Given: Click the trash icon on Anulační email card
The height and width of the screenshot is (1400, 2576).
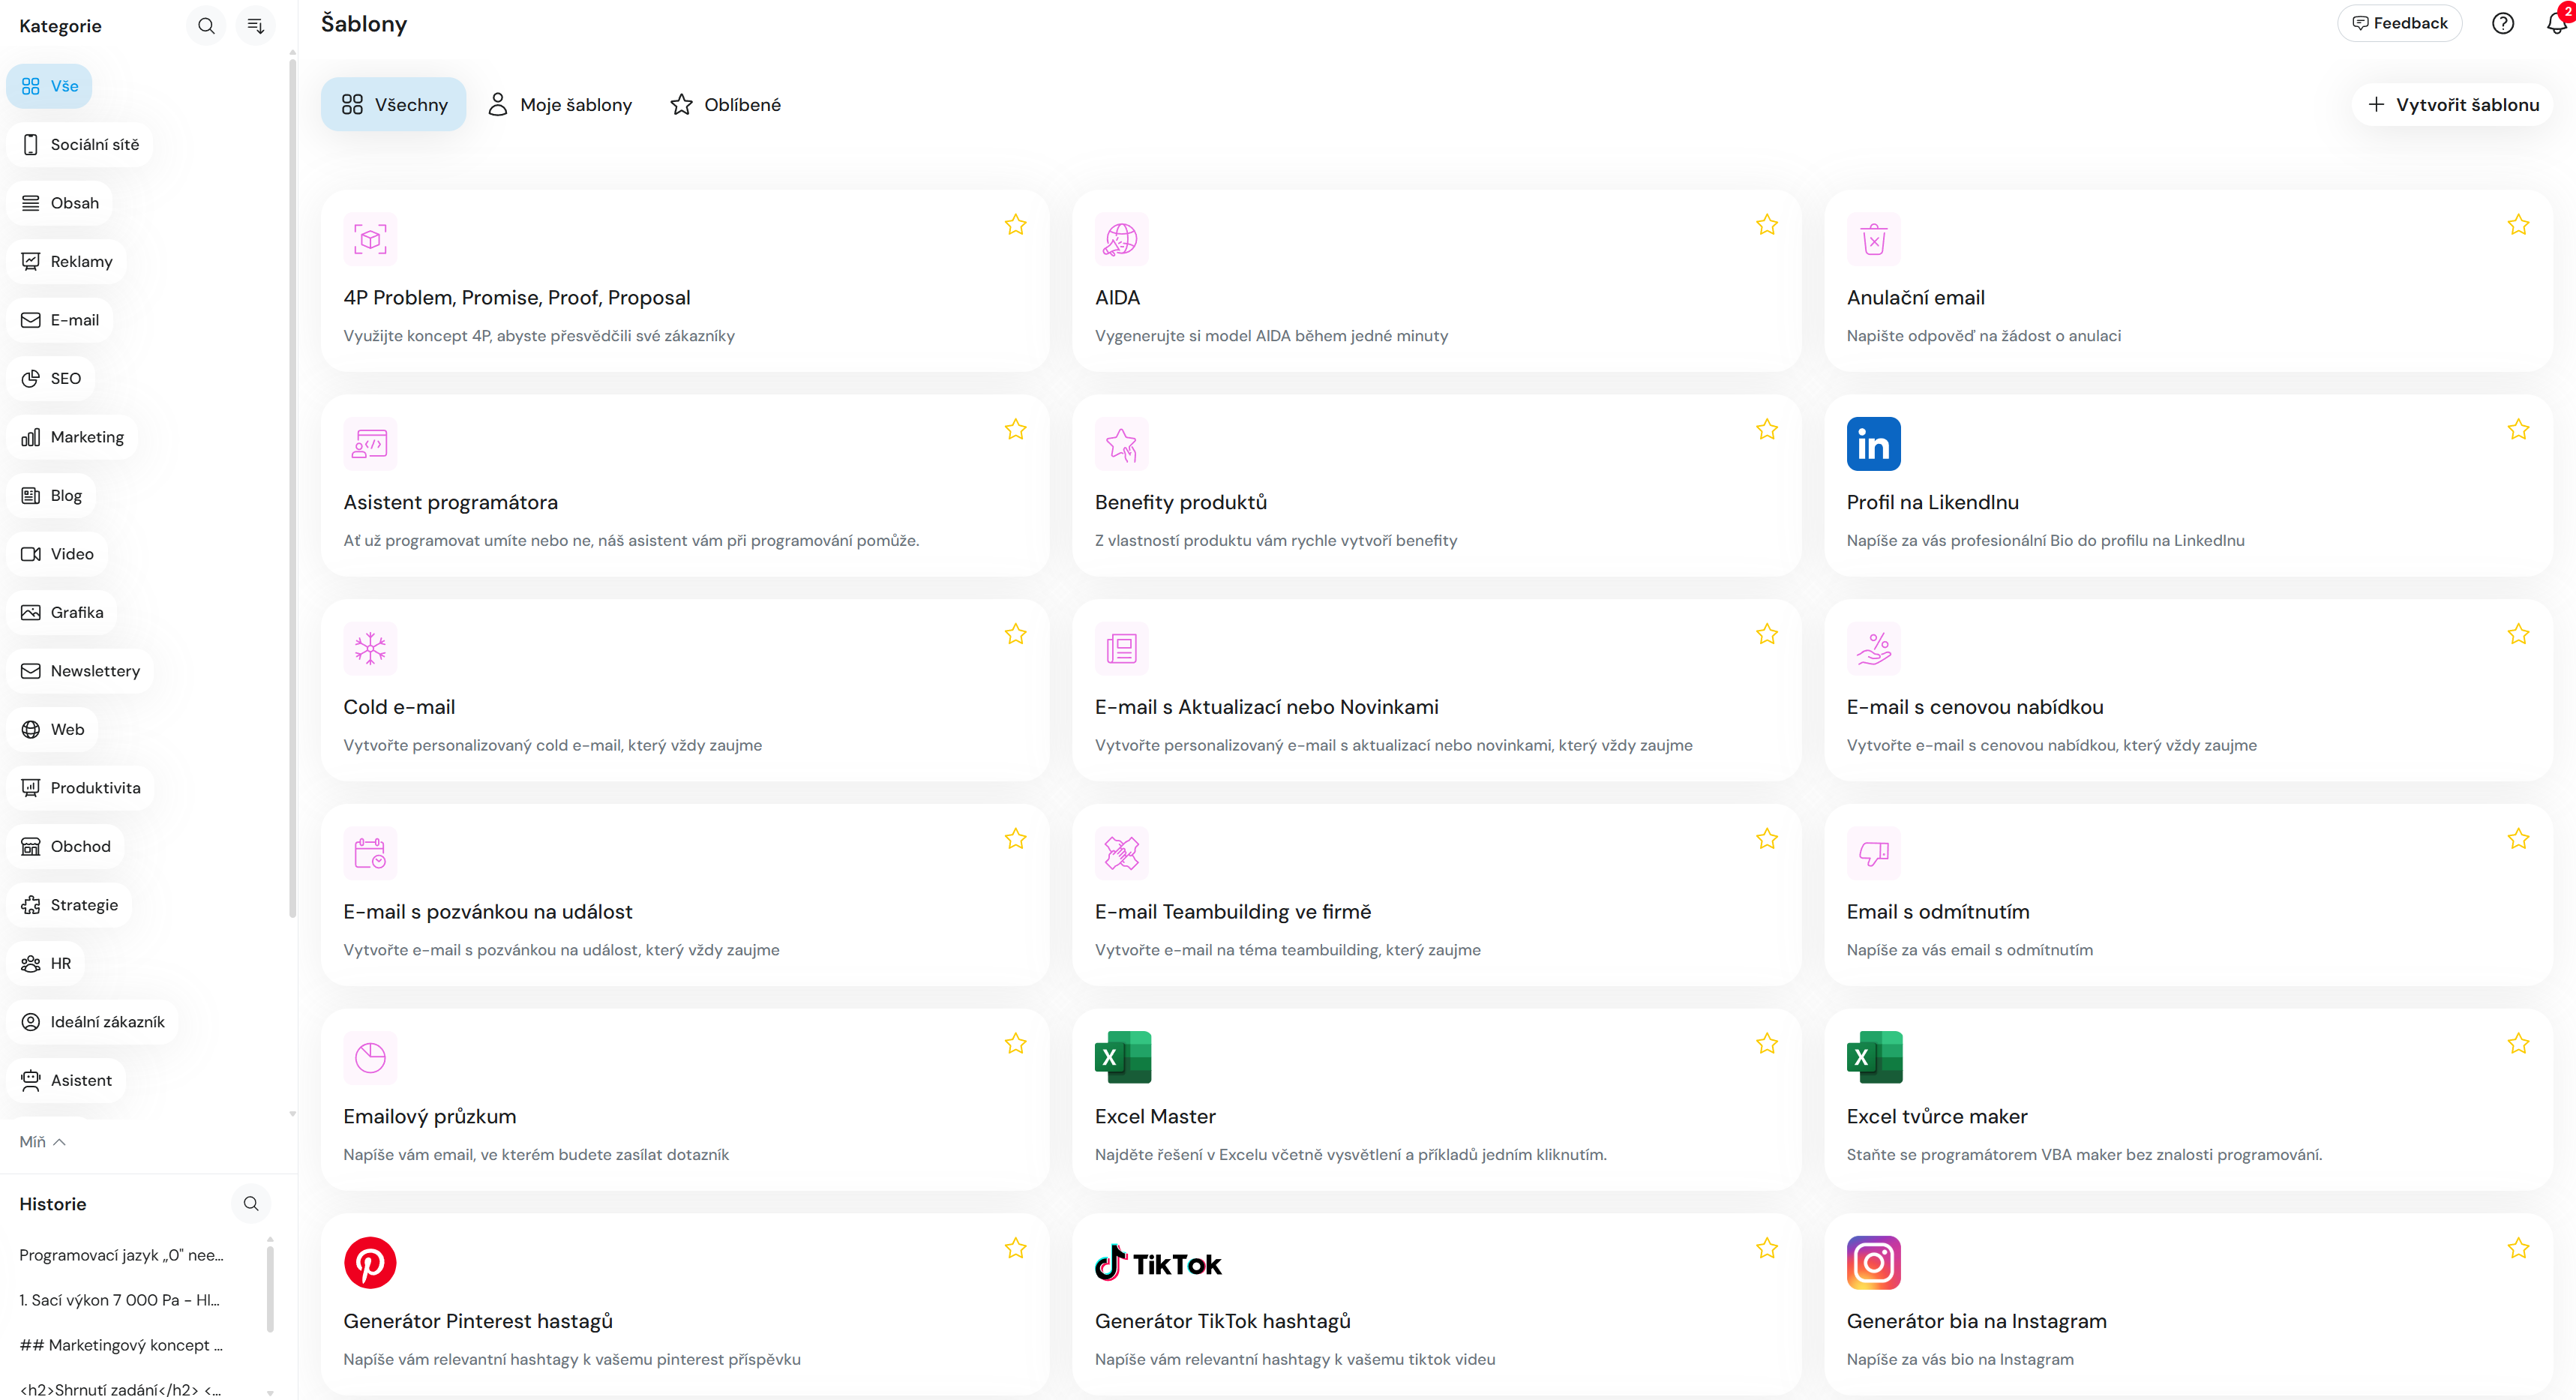Looking at the screenshot, I should point(1873,239).
